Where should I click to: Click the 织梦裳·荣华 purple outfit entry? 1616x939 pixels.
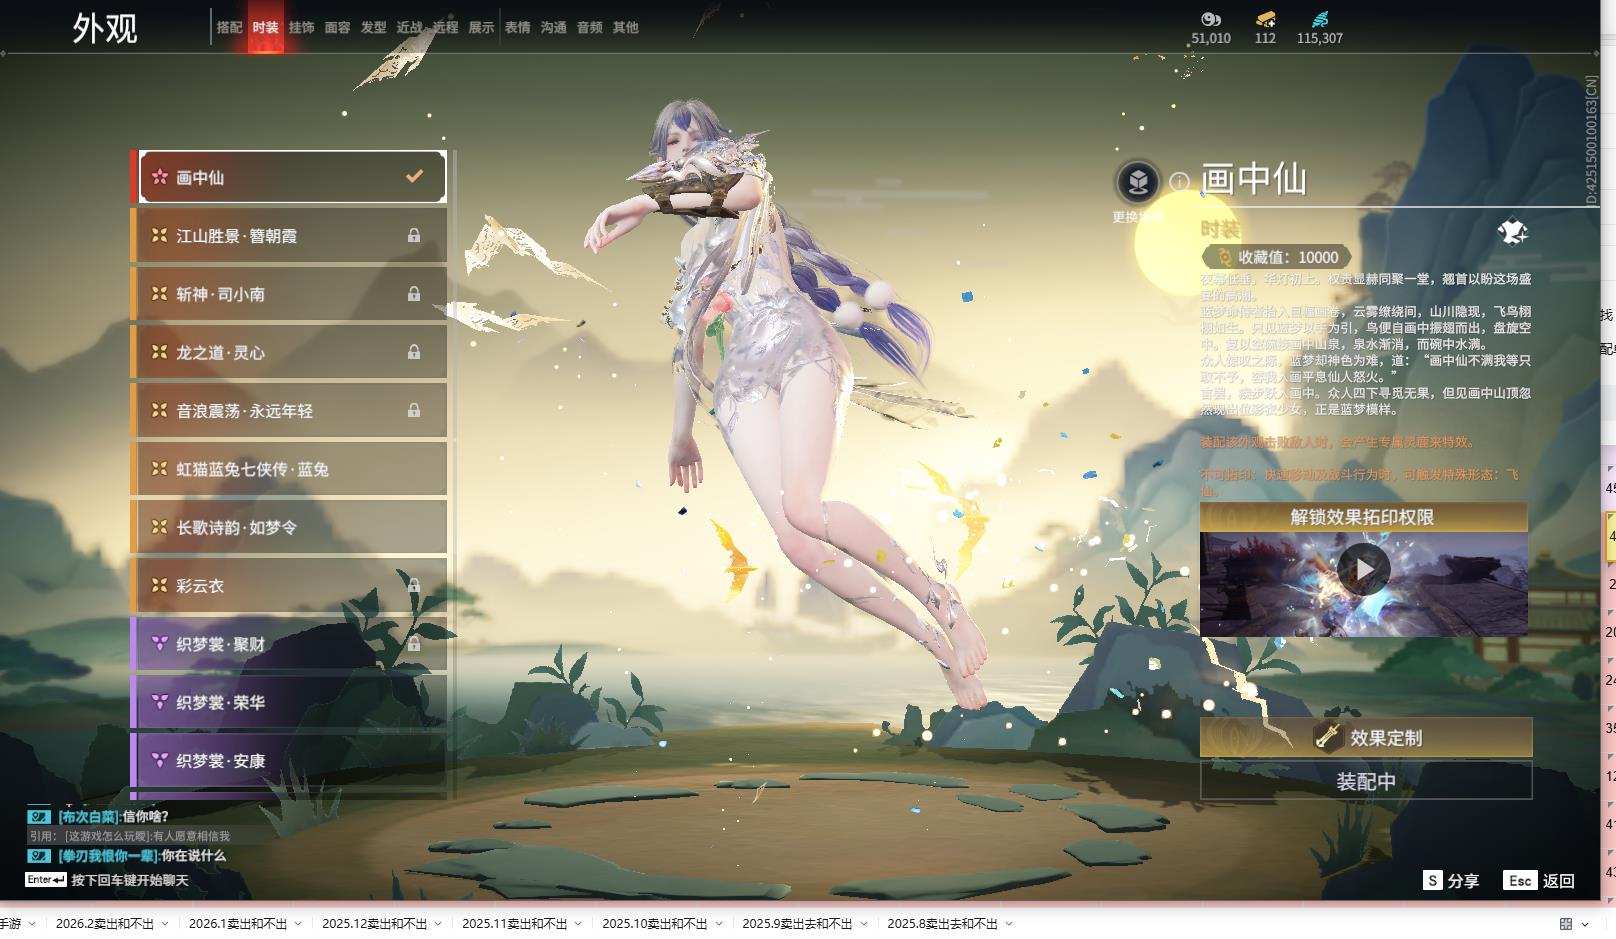[290, 703]
